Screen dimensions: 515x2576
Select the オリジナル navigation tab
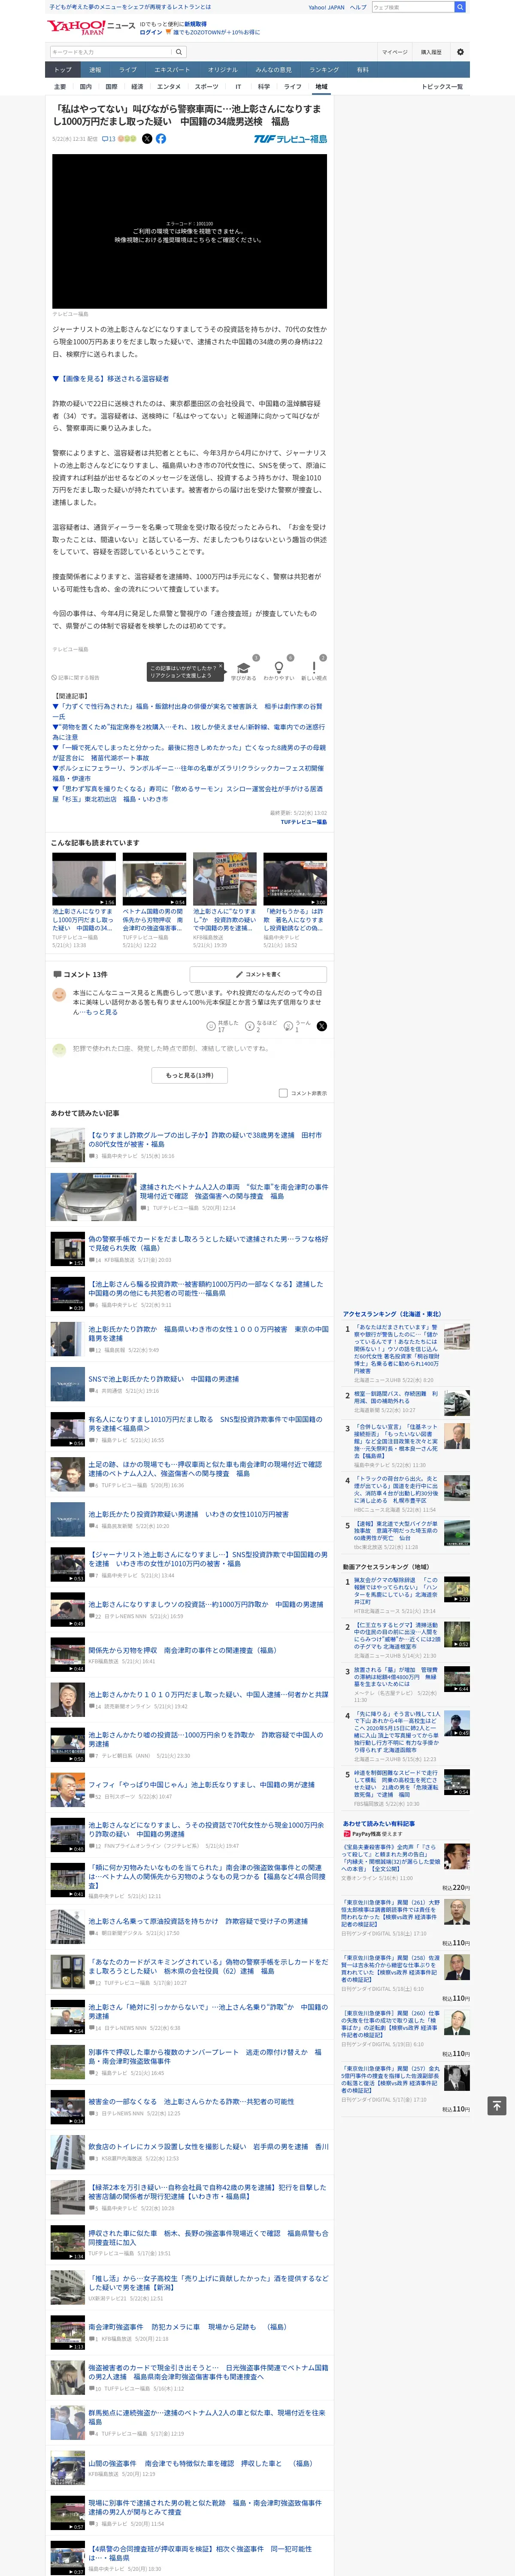223,70
